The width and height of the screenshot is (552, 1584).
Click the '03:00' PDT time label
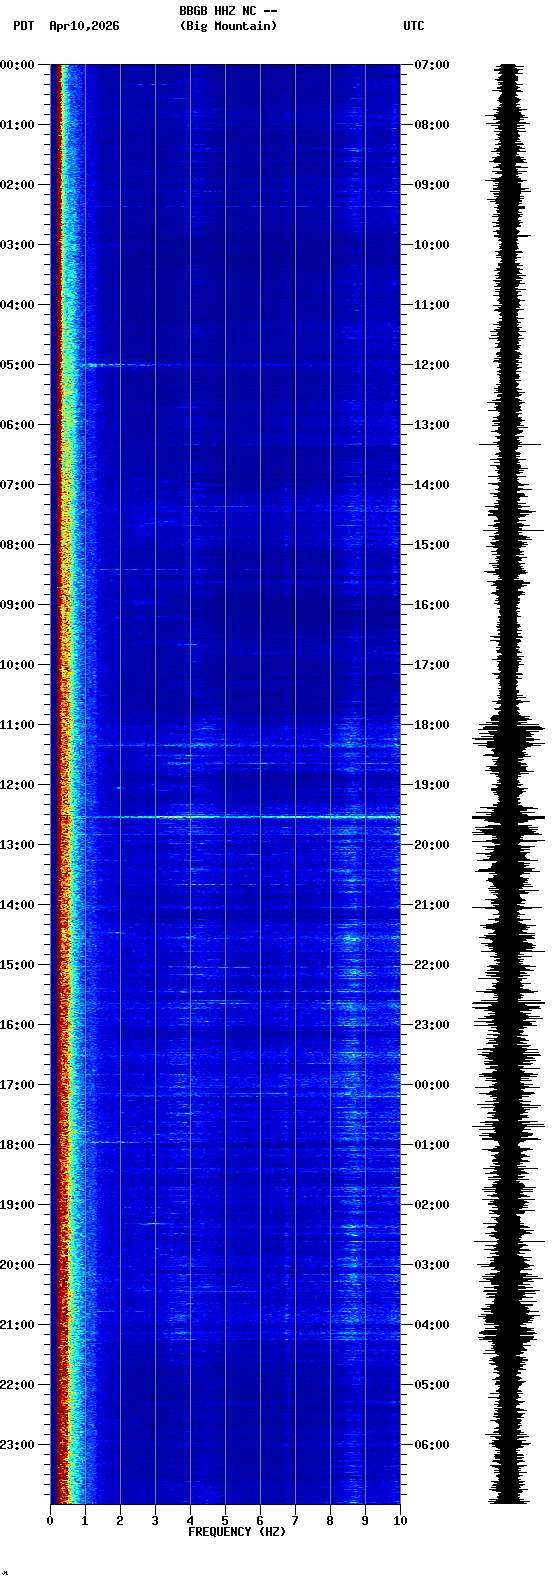tap(18, 245)
